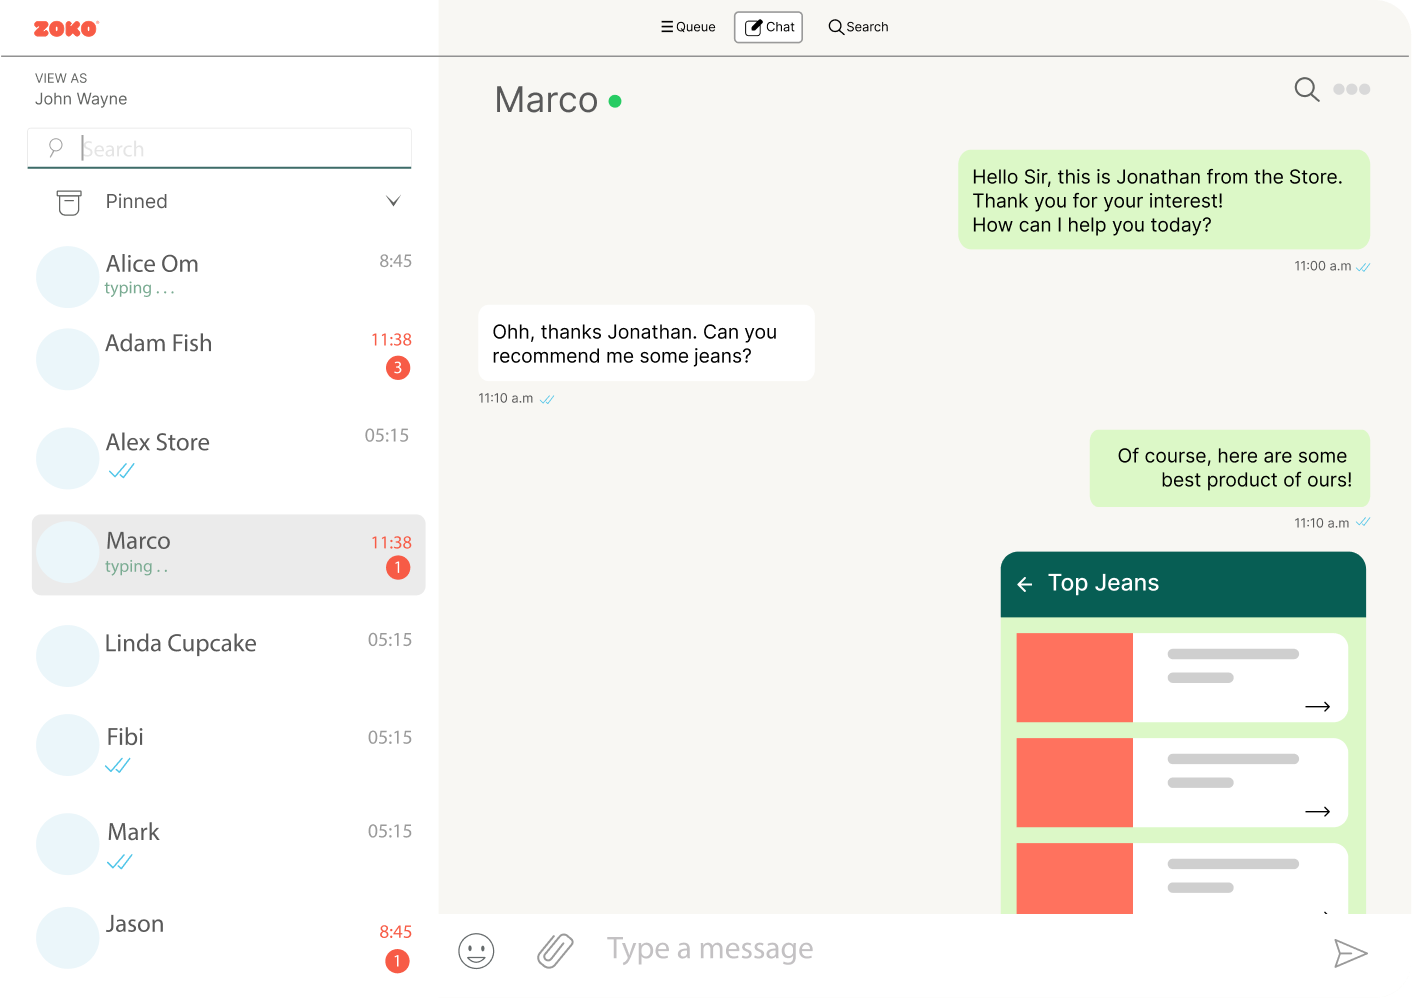Click the magnifier icon in sidebar search
Image resolution: width=1412 pixels, height=998 pixels.
coord(55,148)
